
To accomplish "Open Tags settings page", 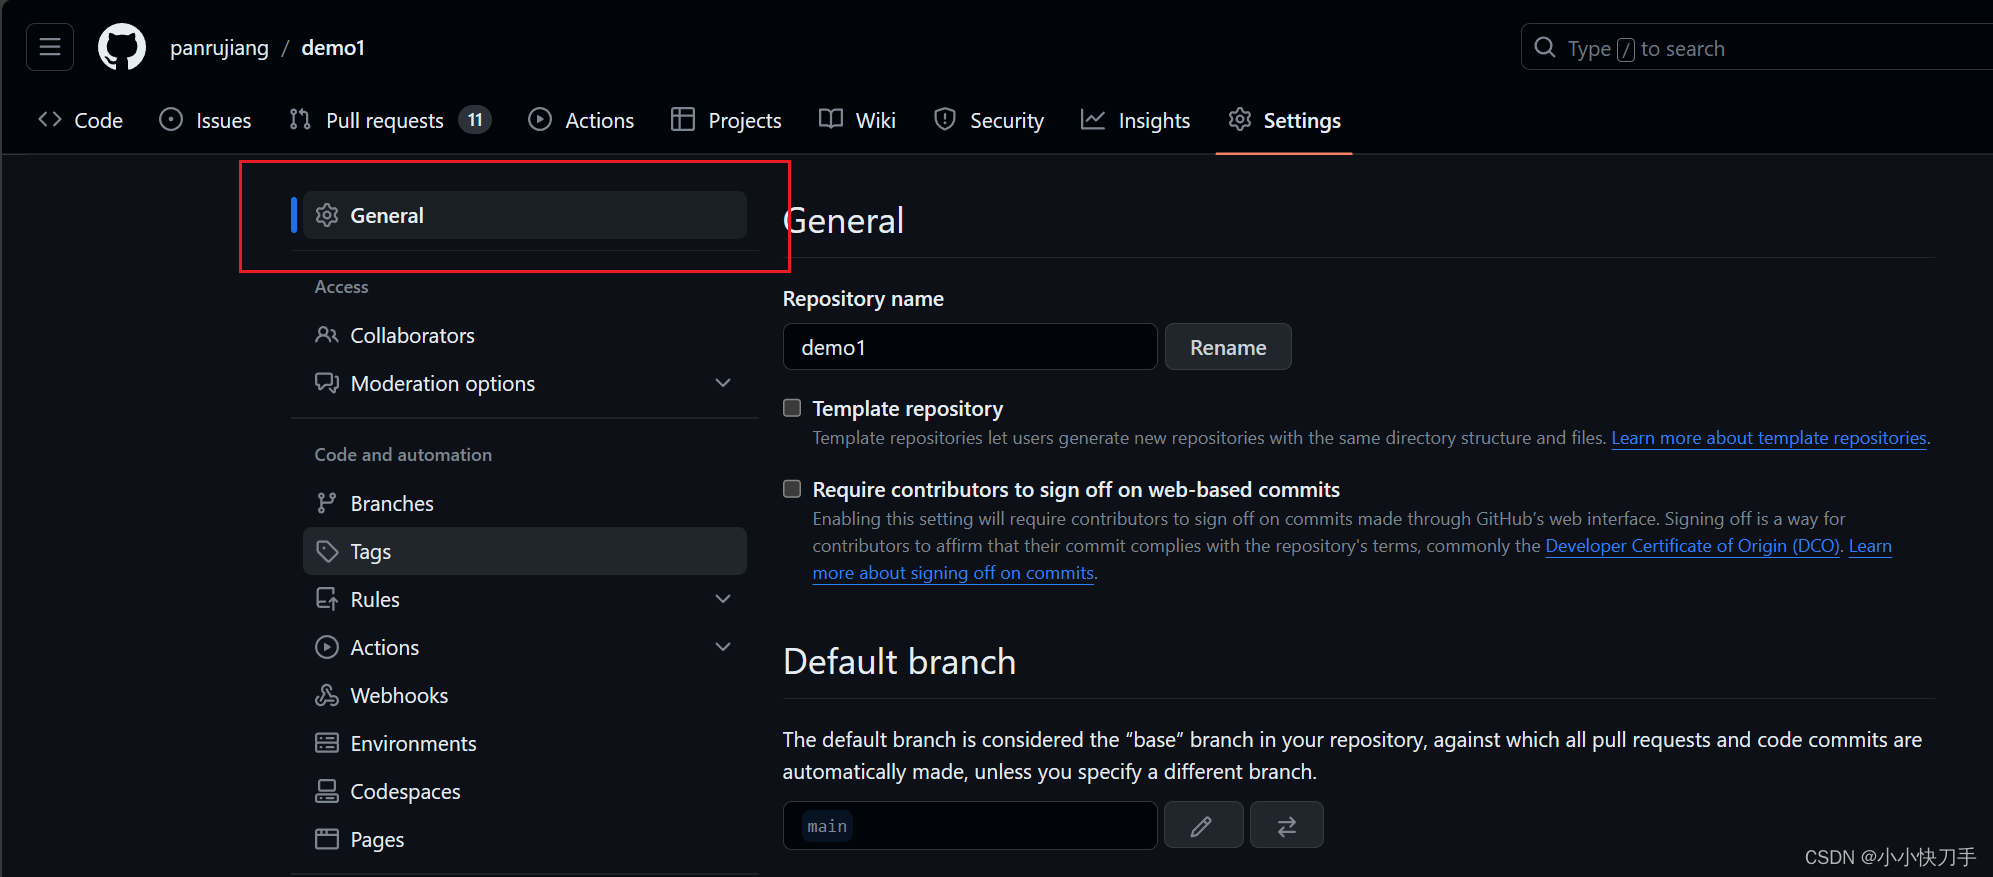I will click(x=525, y=551).
